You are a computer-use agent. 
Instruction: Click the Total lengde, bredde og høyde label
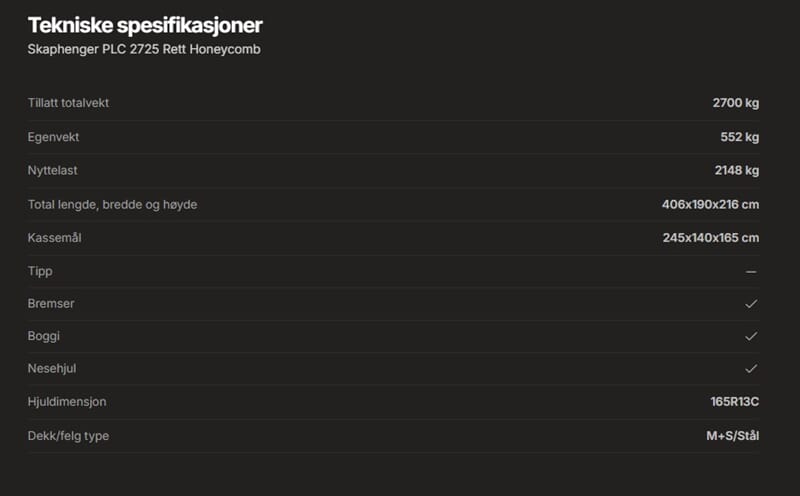coord(112,204)
